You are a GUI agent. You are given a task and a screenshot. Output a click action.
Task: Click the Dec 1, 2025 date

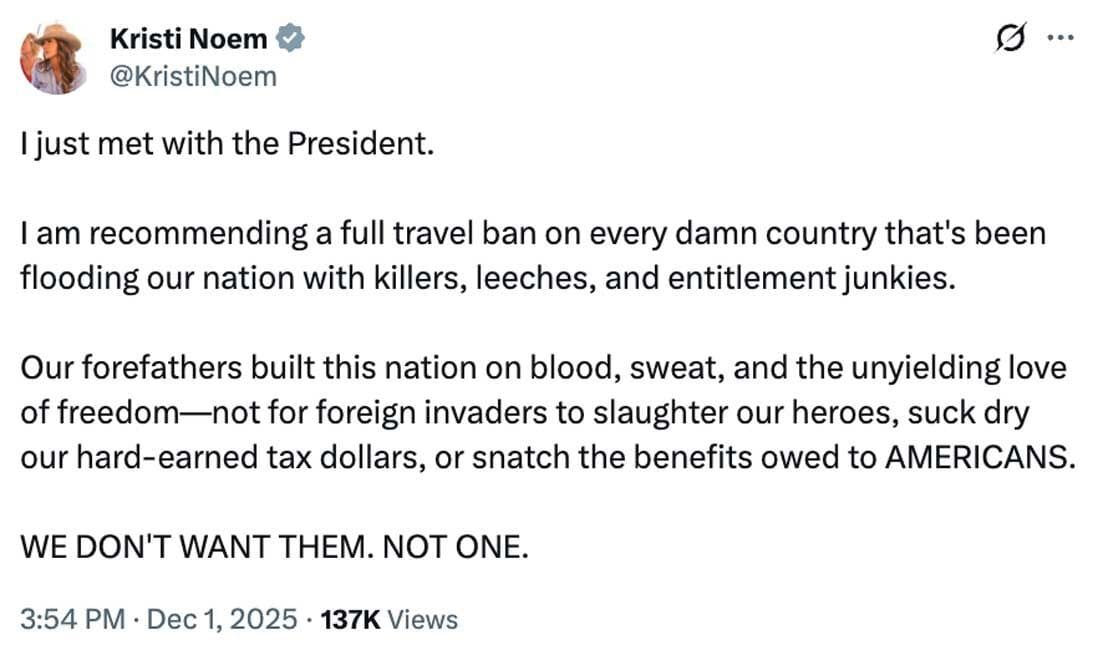[x=222, y=619]
